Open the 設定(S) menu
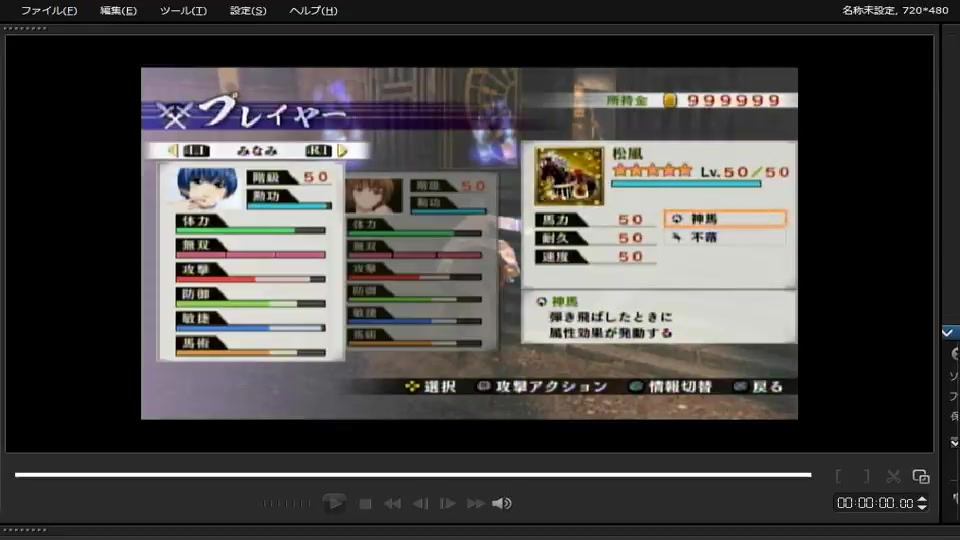The image size is (960, 540). (248, 10)
